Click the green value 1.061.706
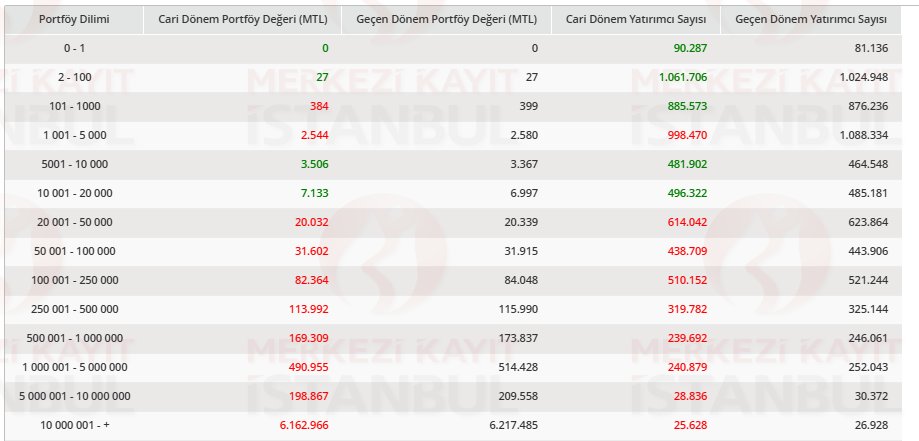 pos(683,77)
